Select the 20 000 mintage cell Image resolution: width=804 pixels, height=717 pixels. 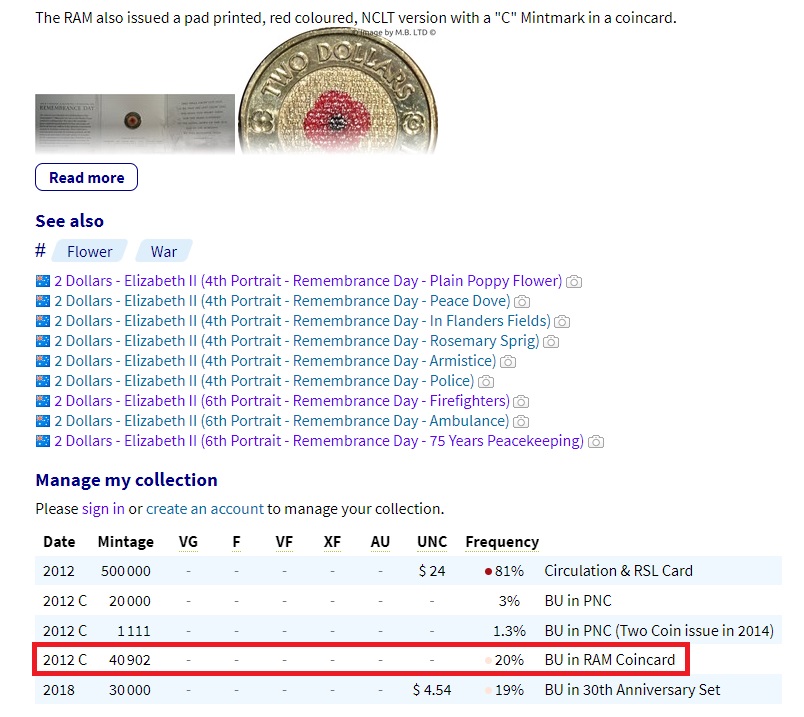point(130,601)
